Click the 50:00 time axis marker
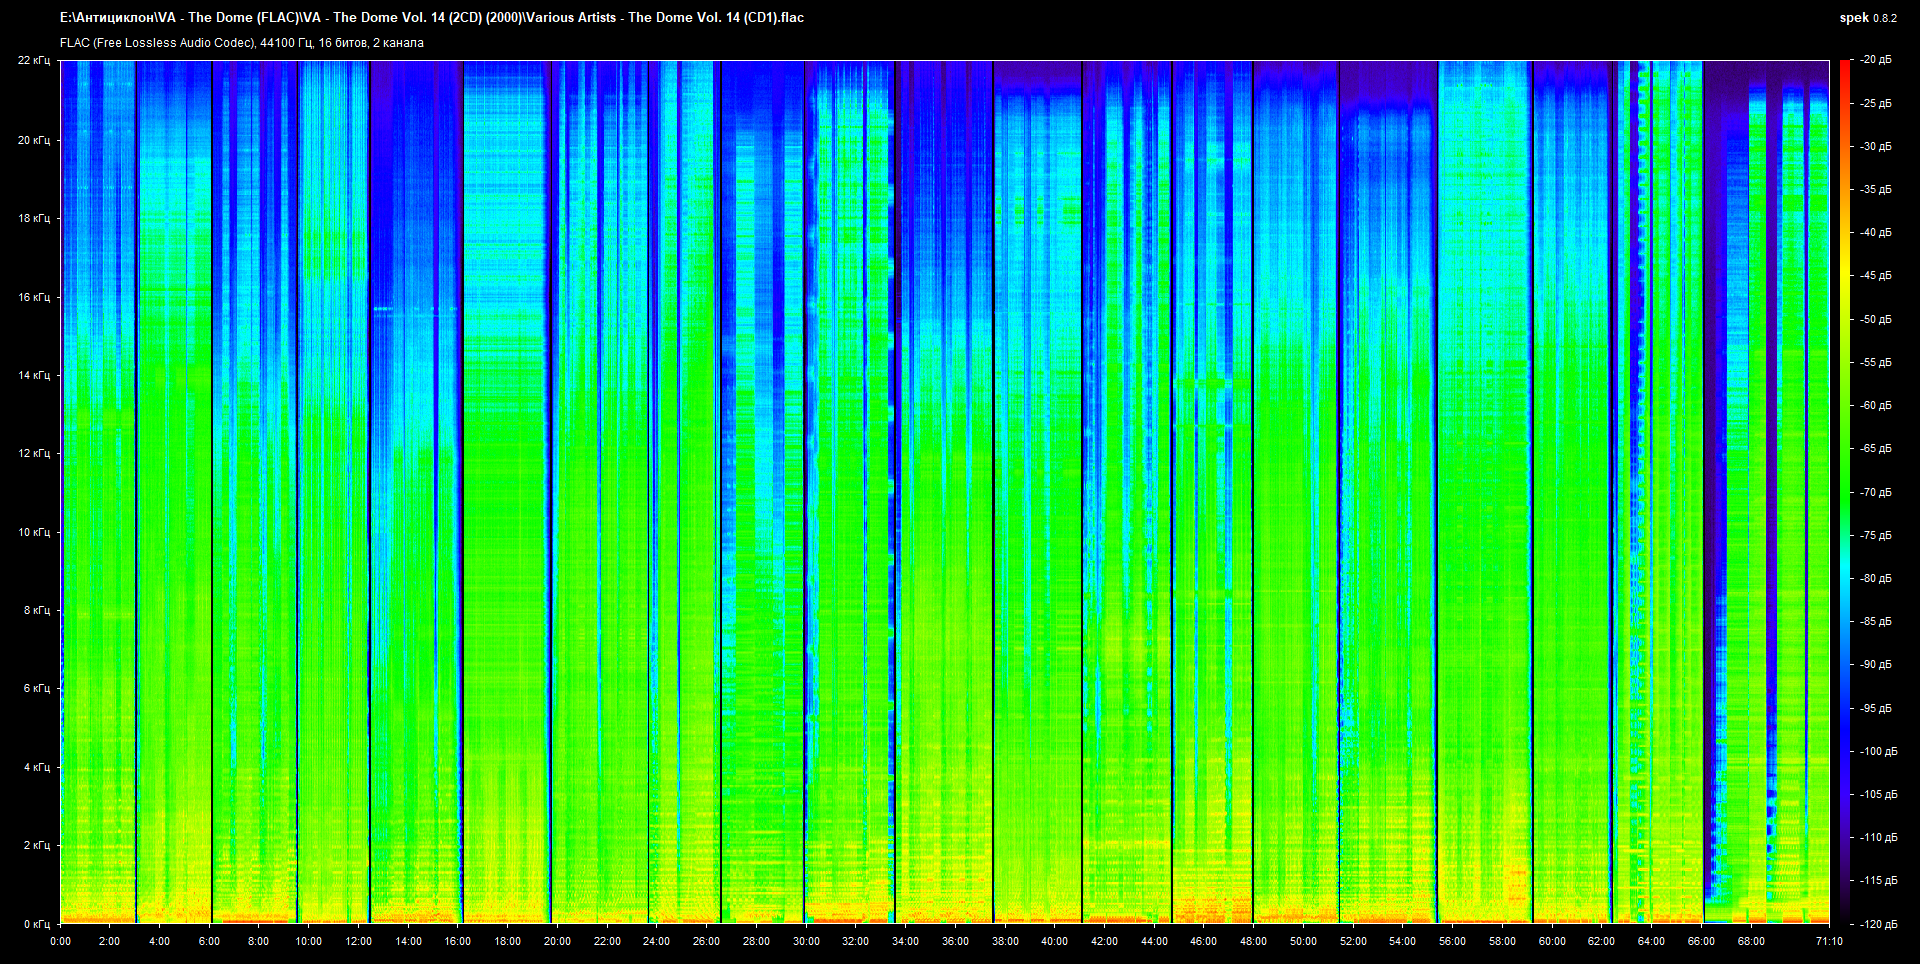The width and height of the screenshot is (1920, 964). pyautogui.click(x=1303, y=941)
